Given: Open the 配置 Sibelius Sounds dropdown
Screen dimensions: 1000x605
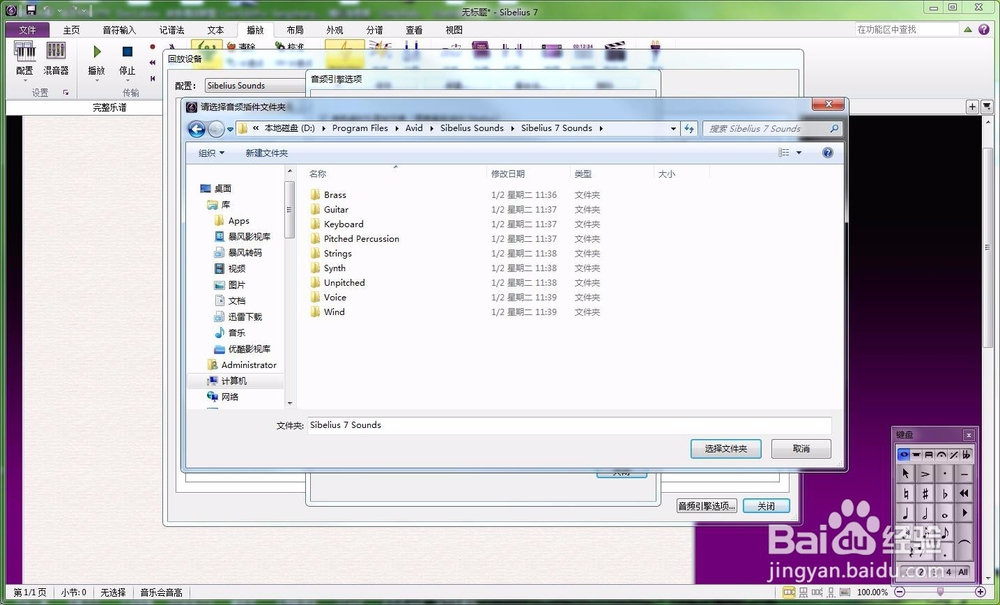Looking at the screenshot, I should (x=255, y=85).
